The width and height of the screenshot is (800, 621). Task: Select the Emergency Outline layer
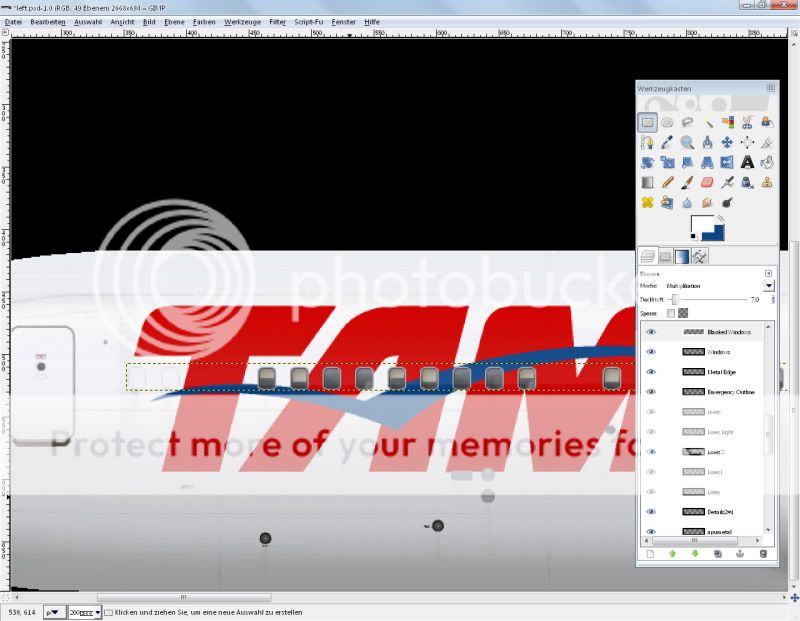(733, 392)
